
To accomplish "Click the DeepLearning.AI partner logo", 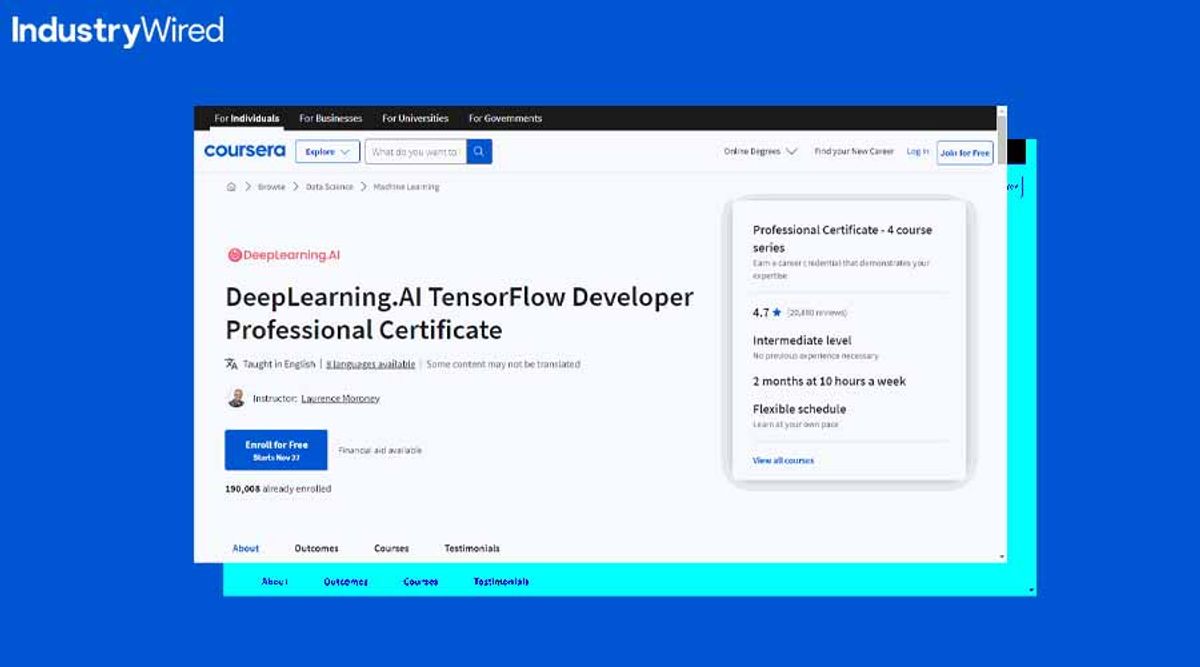I will [x=285, y=254].
